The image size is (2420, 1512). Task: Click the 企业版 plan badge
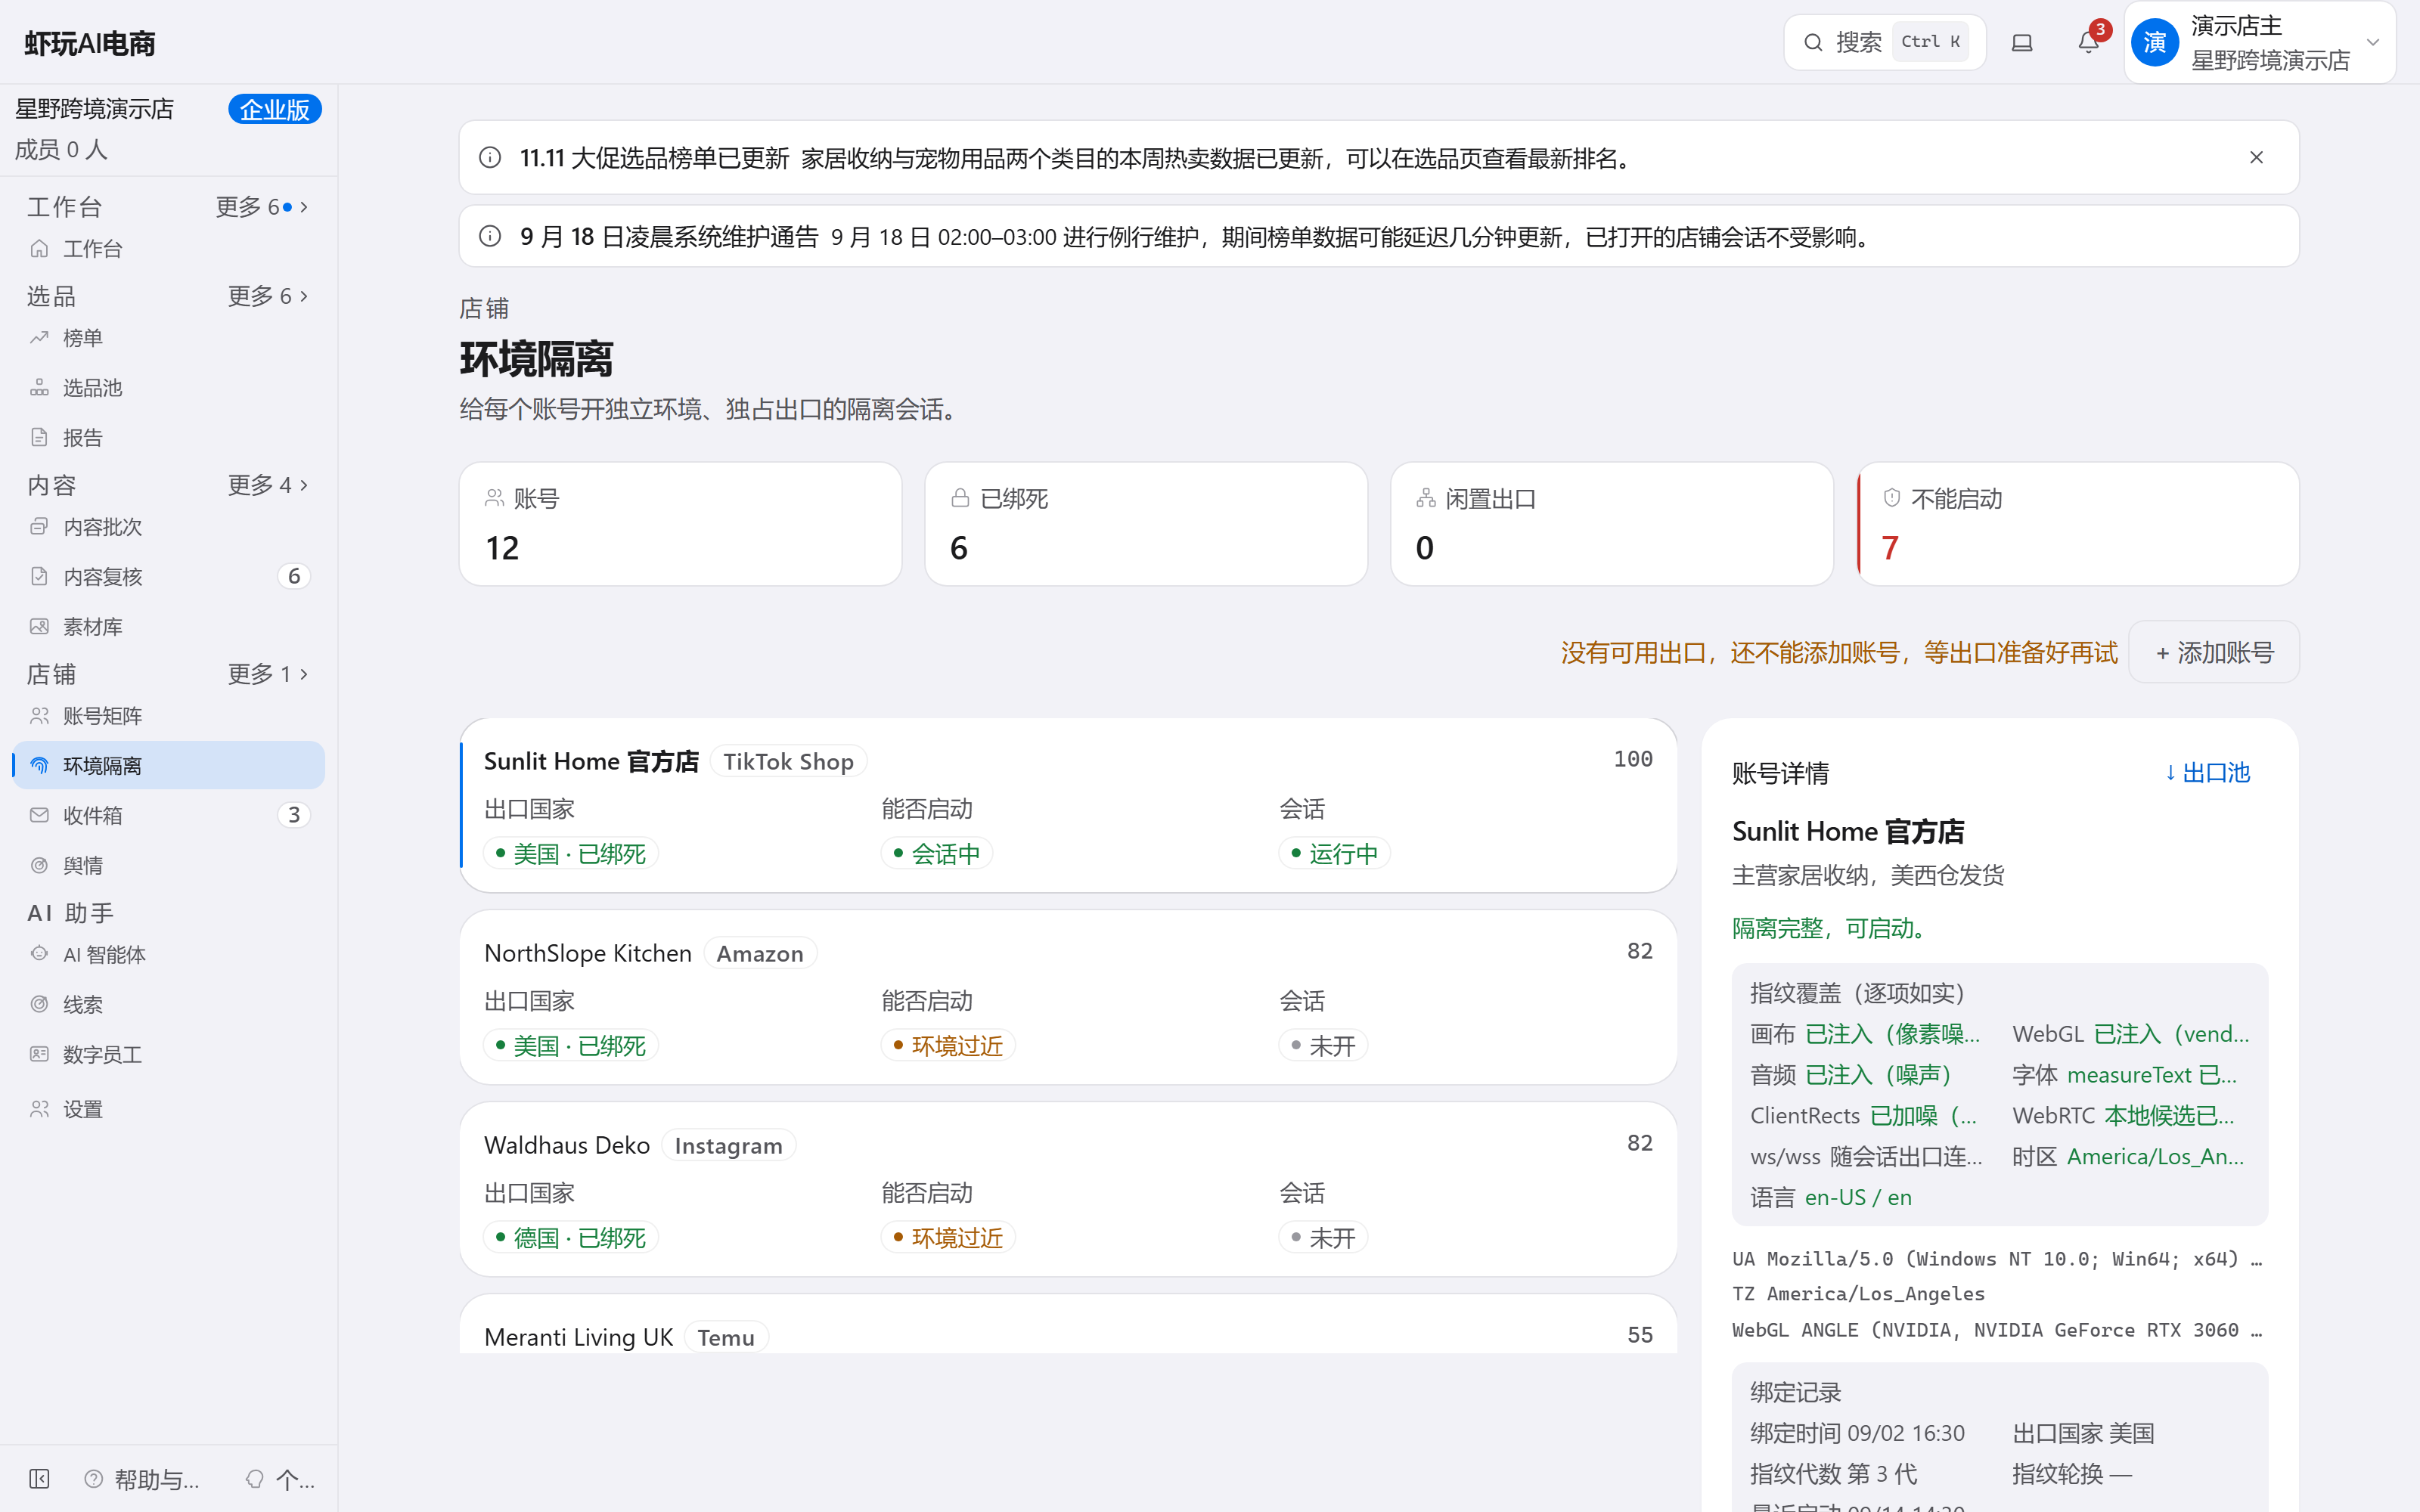tap(275, 109)
